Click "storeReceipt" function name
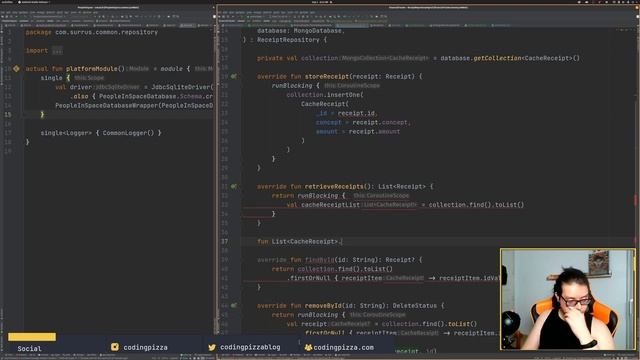640x360 pixels. [327, 76]
